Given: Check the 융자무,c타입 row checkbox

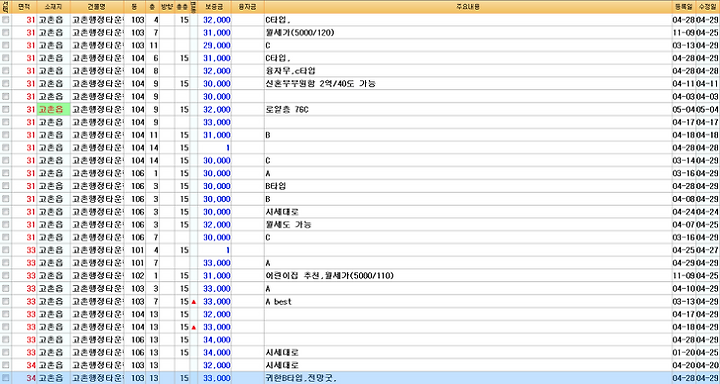Looking at the screenshot, I should (6, 71).
